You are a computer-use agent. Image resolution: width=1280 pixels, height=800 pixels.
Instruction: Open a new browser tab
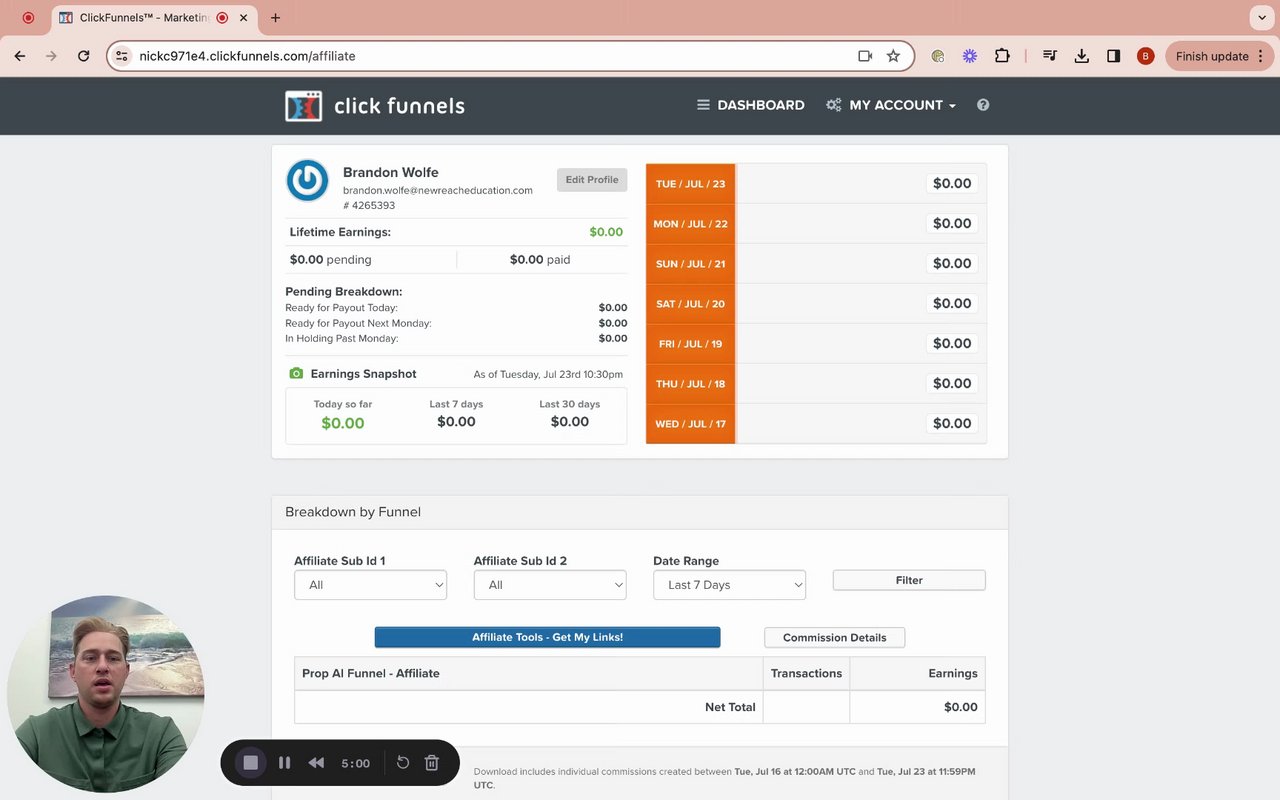coord(275,17)
